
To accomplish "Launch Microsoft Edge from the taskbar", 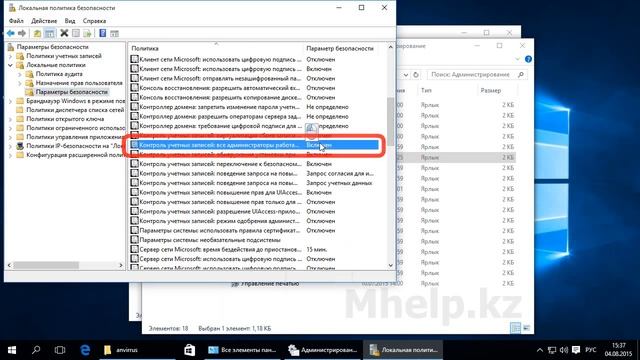I will 85,350.
